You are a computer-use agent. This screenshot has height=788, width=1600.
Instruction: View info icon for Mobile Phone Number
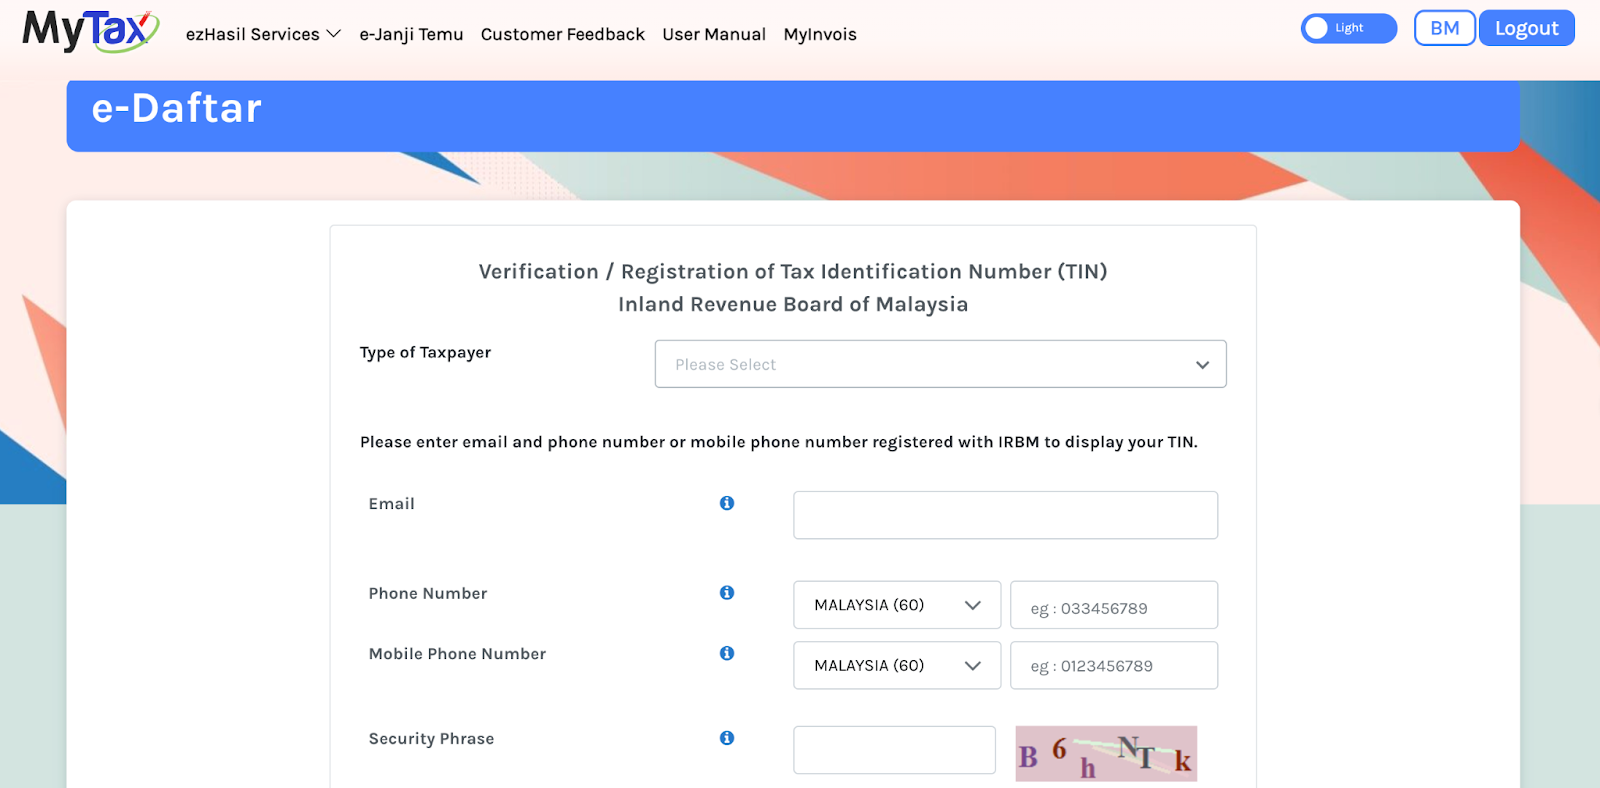727,653
